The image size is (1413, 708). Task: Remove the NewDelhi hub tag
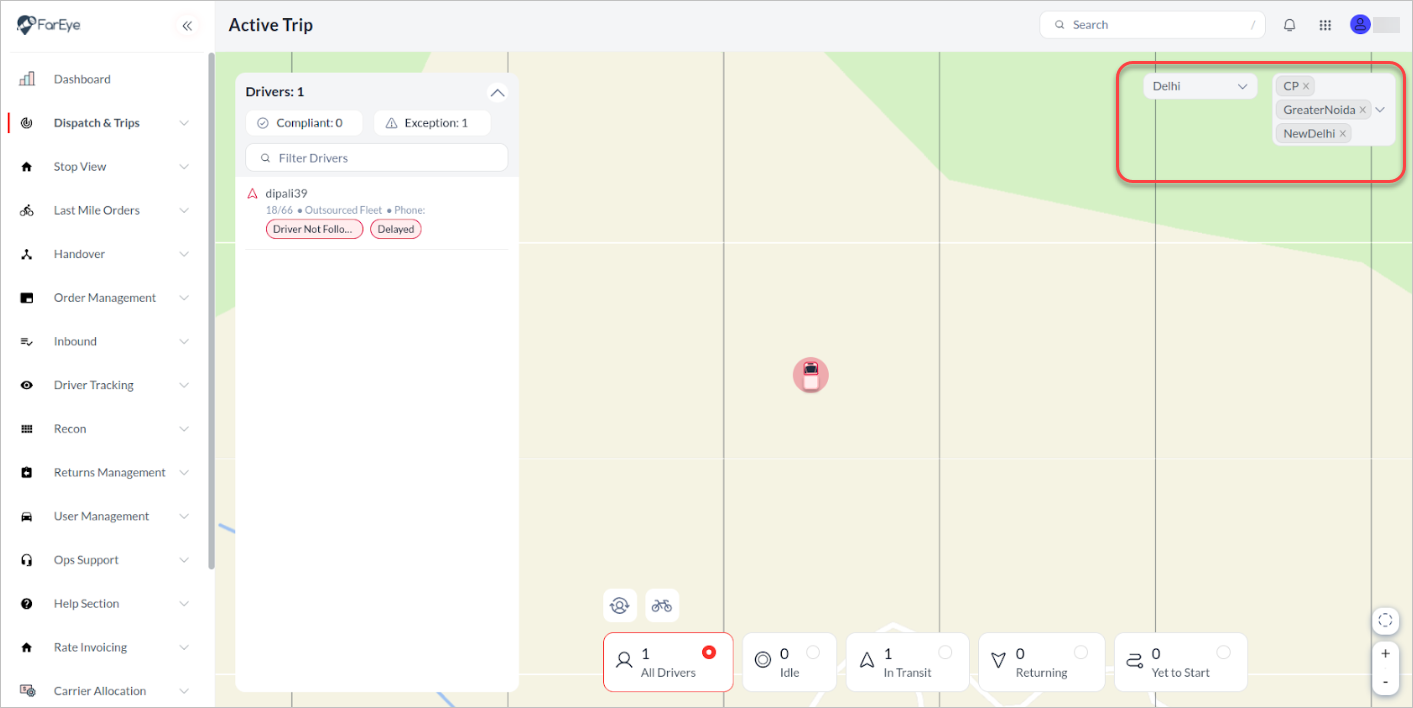(x=1342, y=133)
